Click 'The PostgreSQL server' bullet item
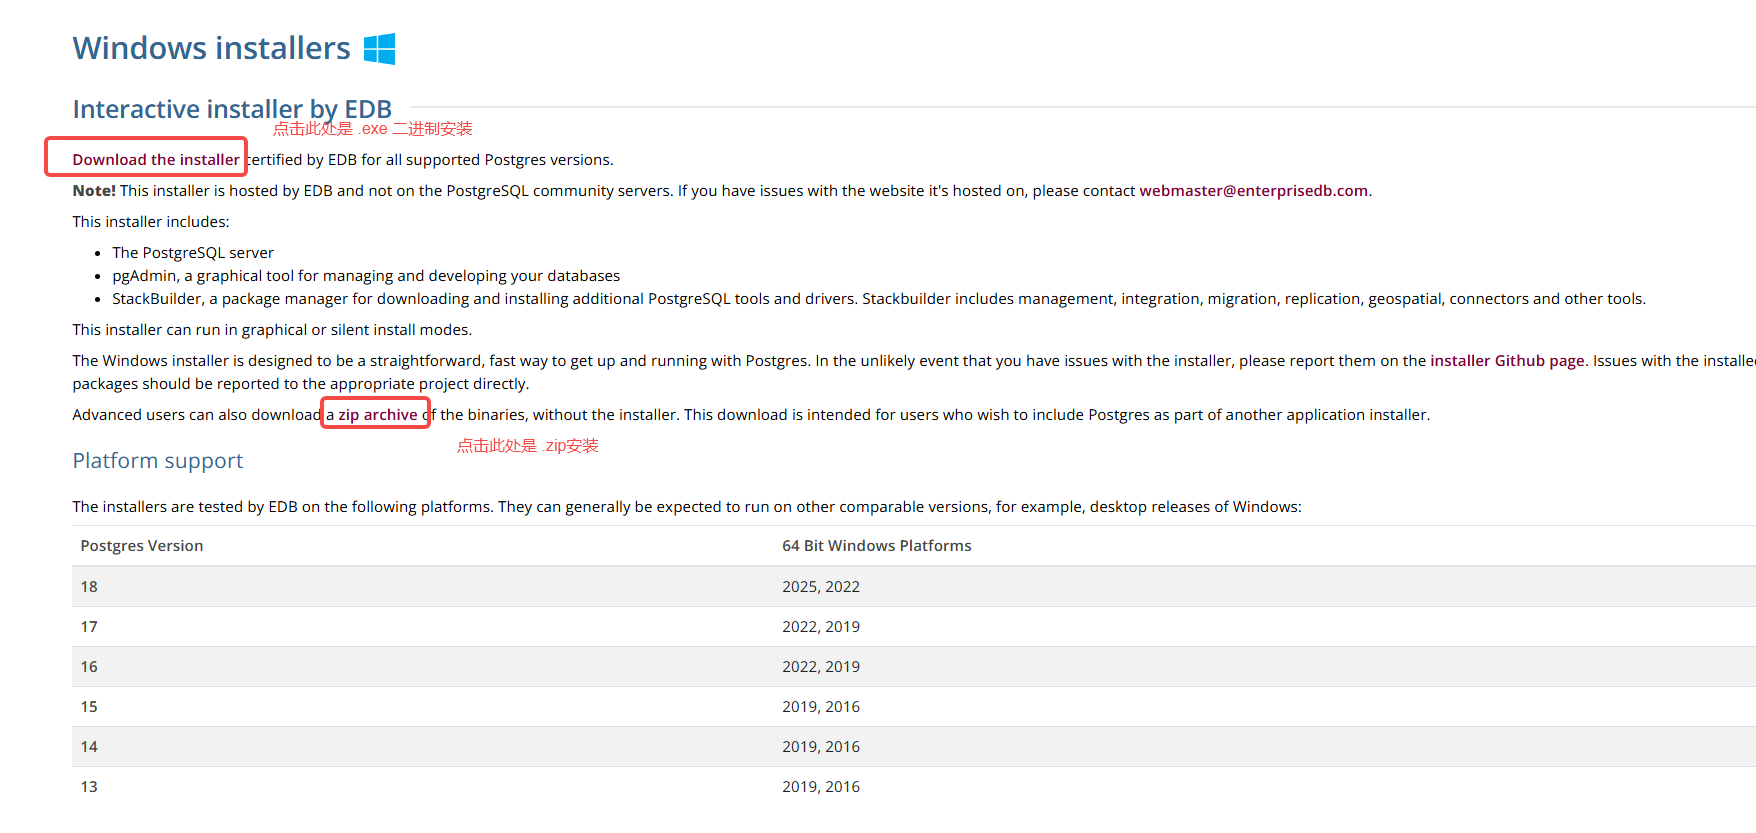 pos(193,253)
